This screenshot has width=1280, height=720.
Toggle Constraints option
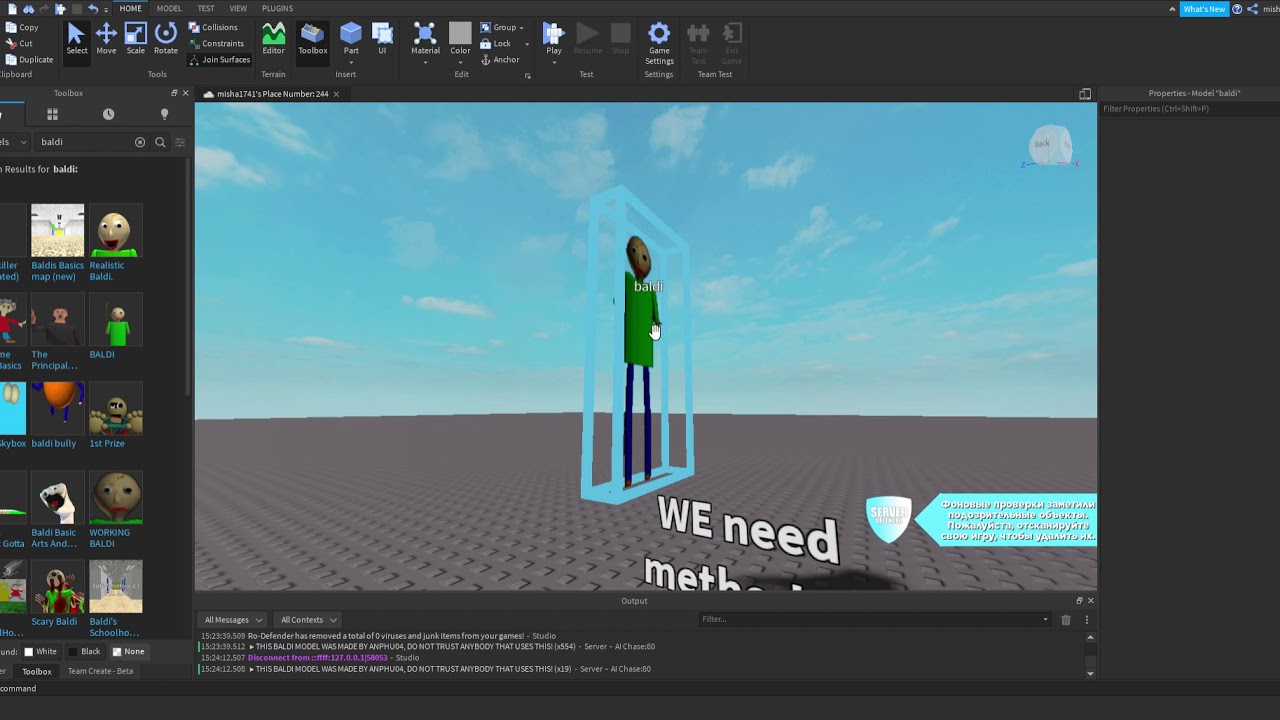[216, 43]
